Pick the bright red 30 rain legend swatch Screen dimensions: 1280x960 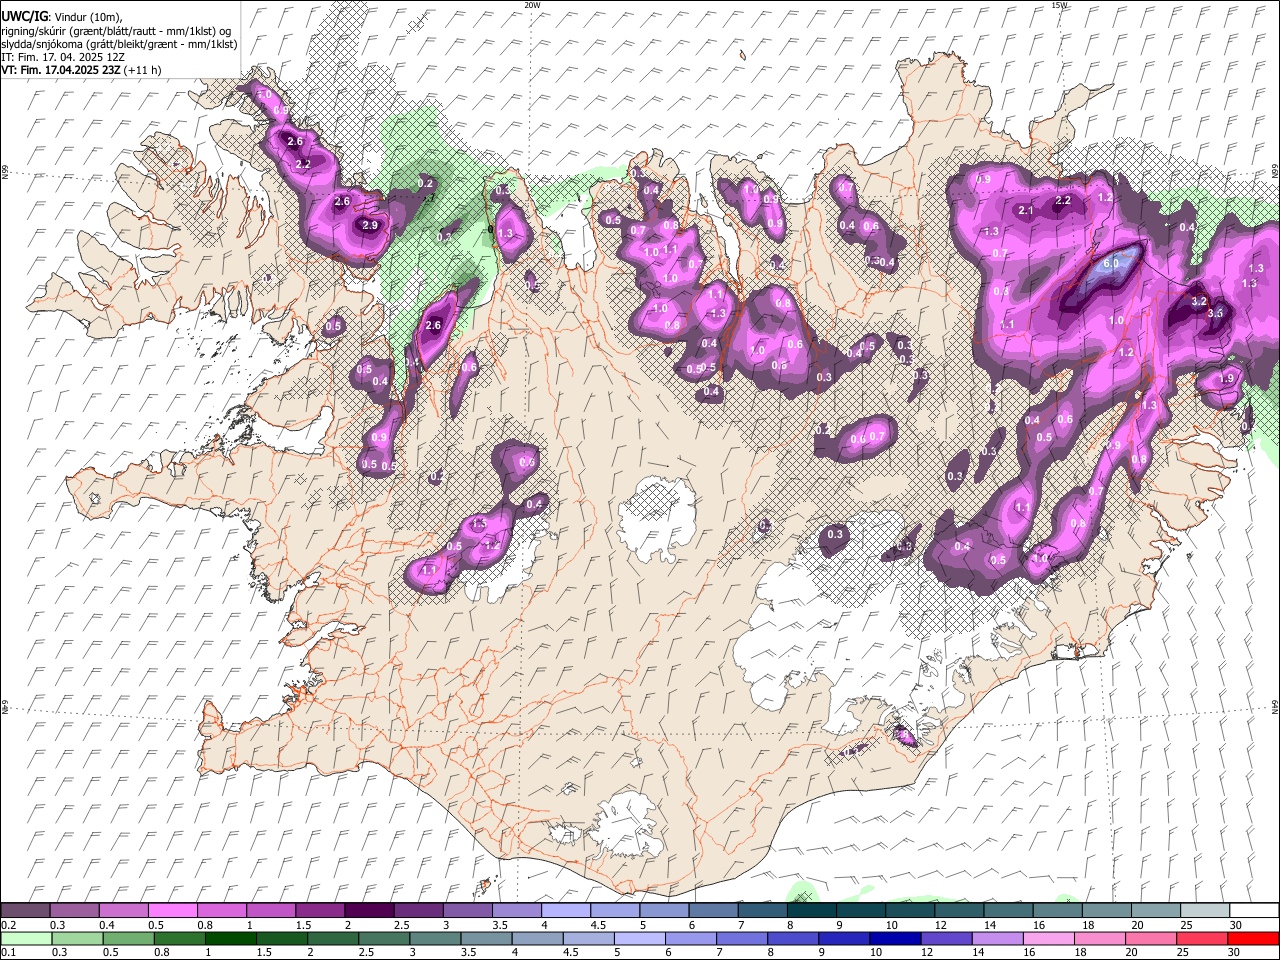[x=1253, y=939]
